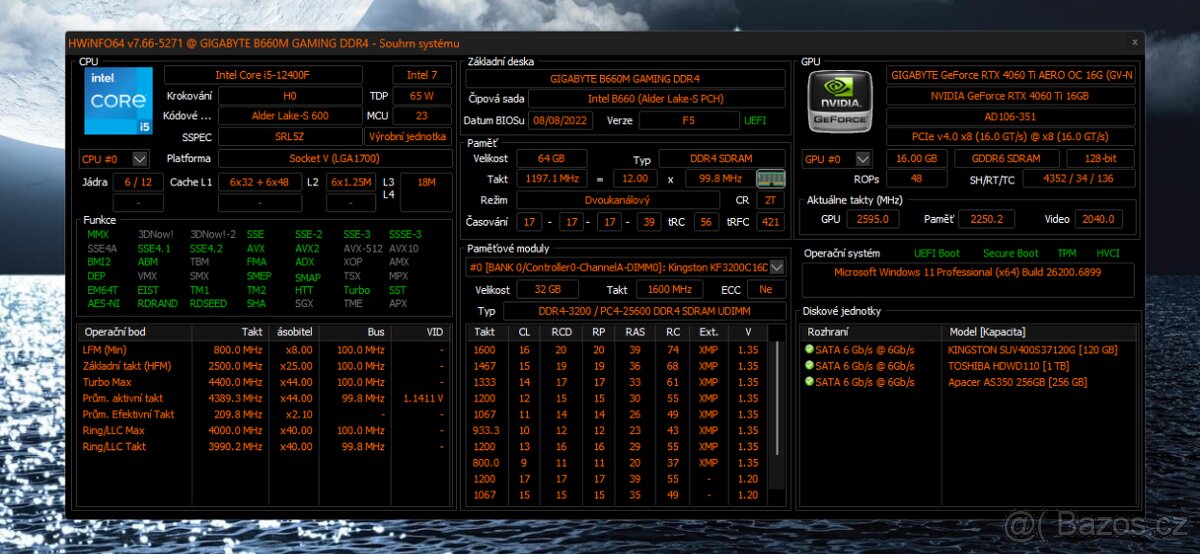Viewport: 1200px width, 554px height.
Task: Click the 18M L3 cache value
Action: 426,182
